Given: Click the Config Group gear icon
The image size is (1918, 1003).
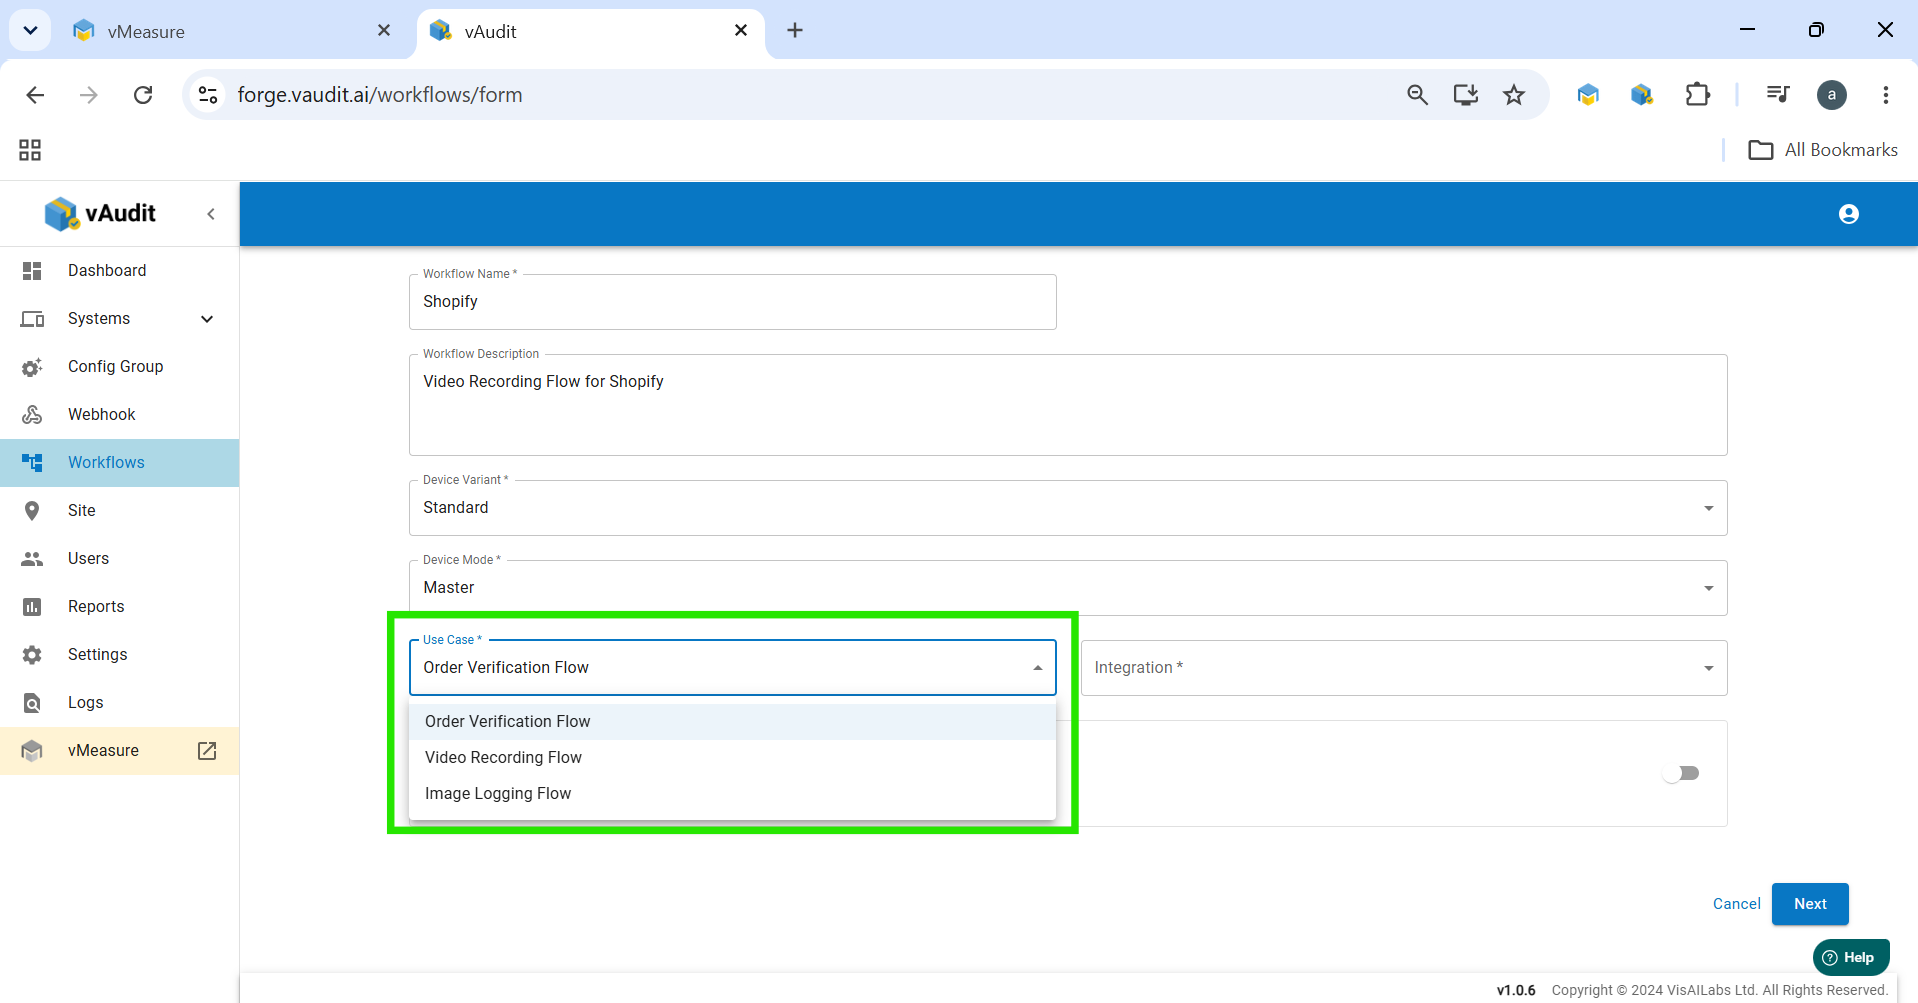Looking at the screenshot, I should coord(32,367).
